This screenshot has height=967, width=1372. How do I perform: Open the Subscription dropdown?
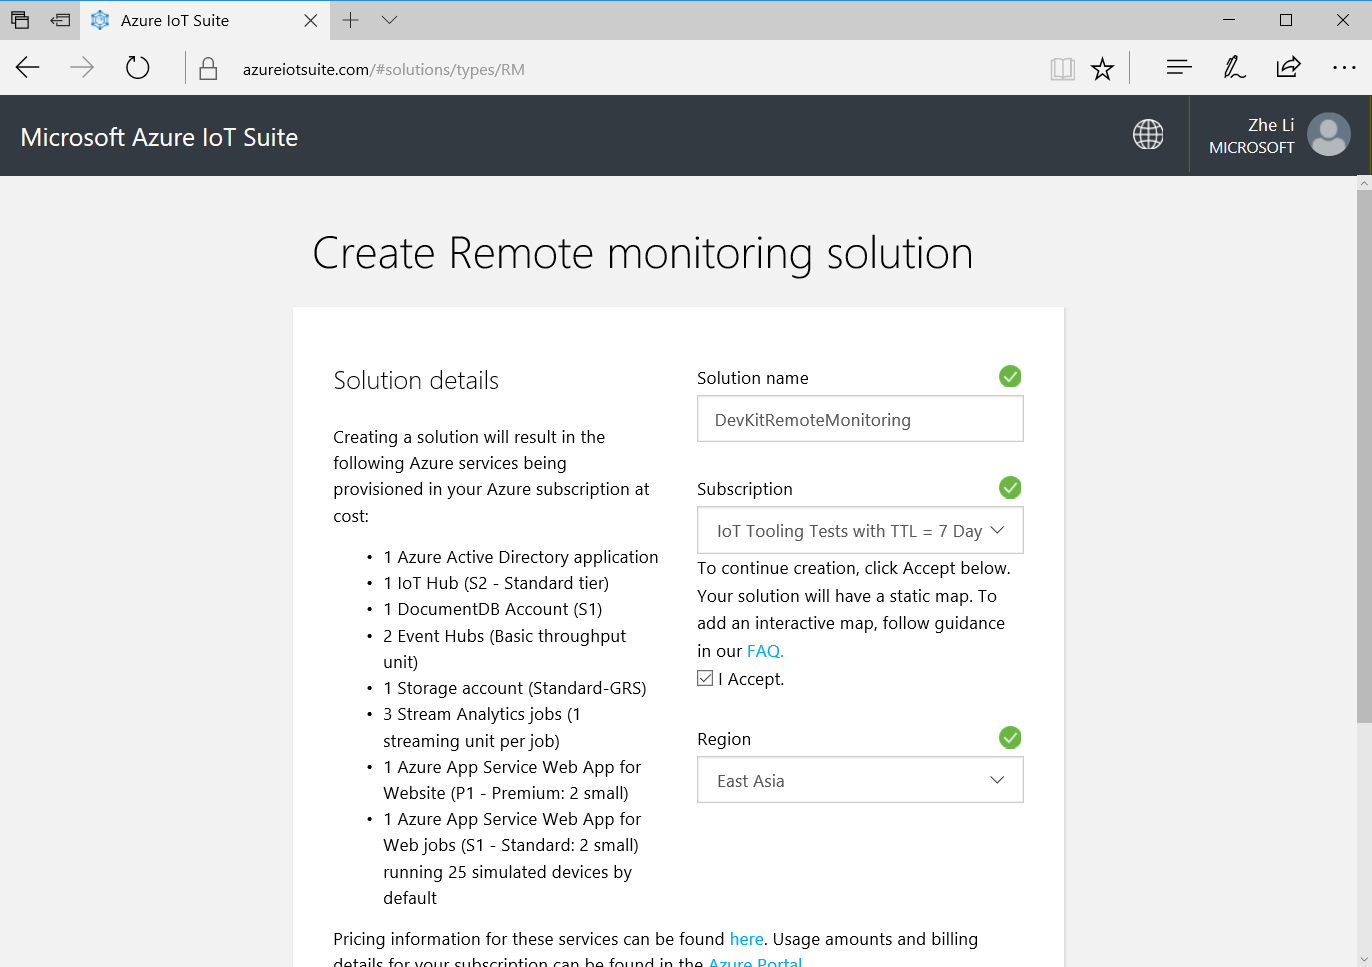point(860,530)
